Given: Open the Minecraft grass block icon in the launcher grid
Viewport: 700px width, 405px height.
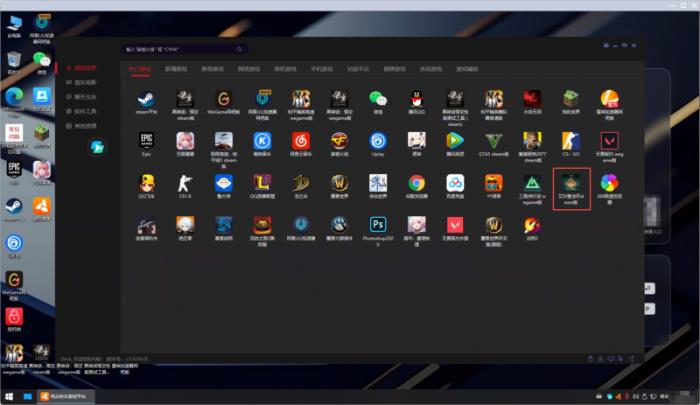Looking at the screenshot, I should point(571,99).
